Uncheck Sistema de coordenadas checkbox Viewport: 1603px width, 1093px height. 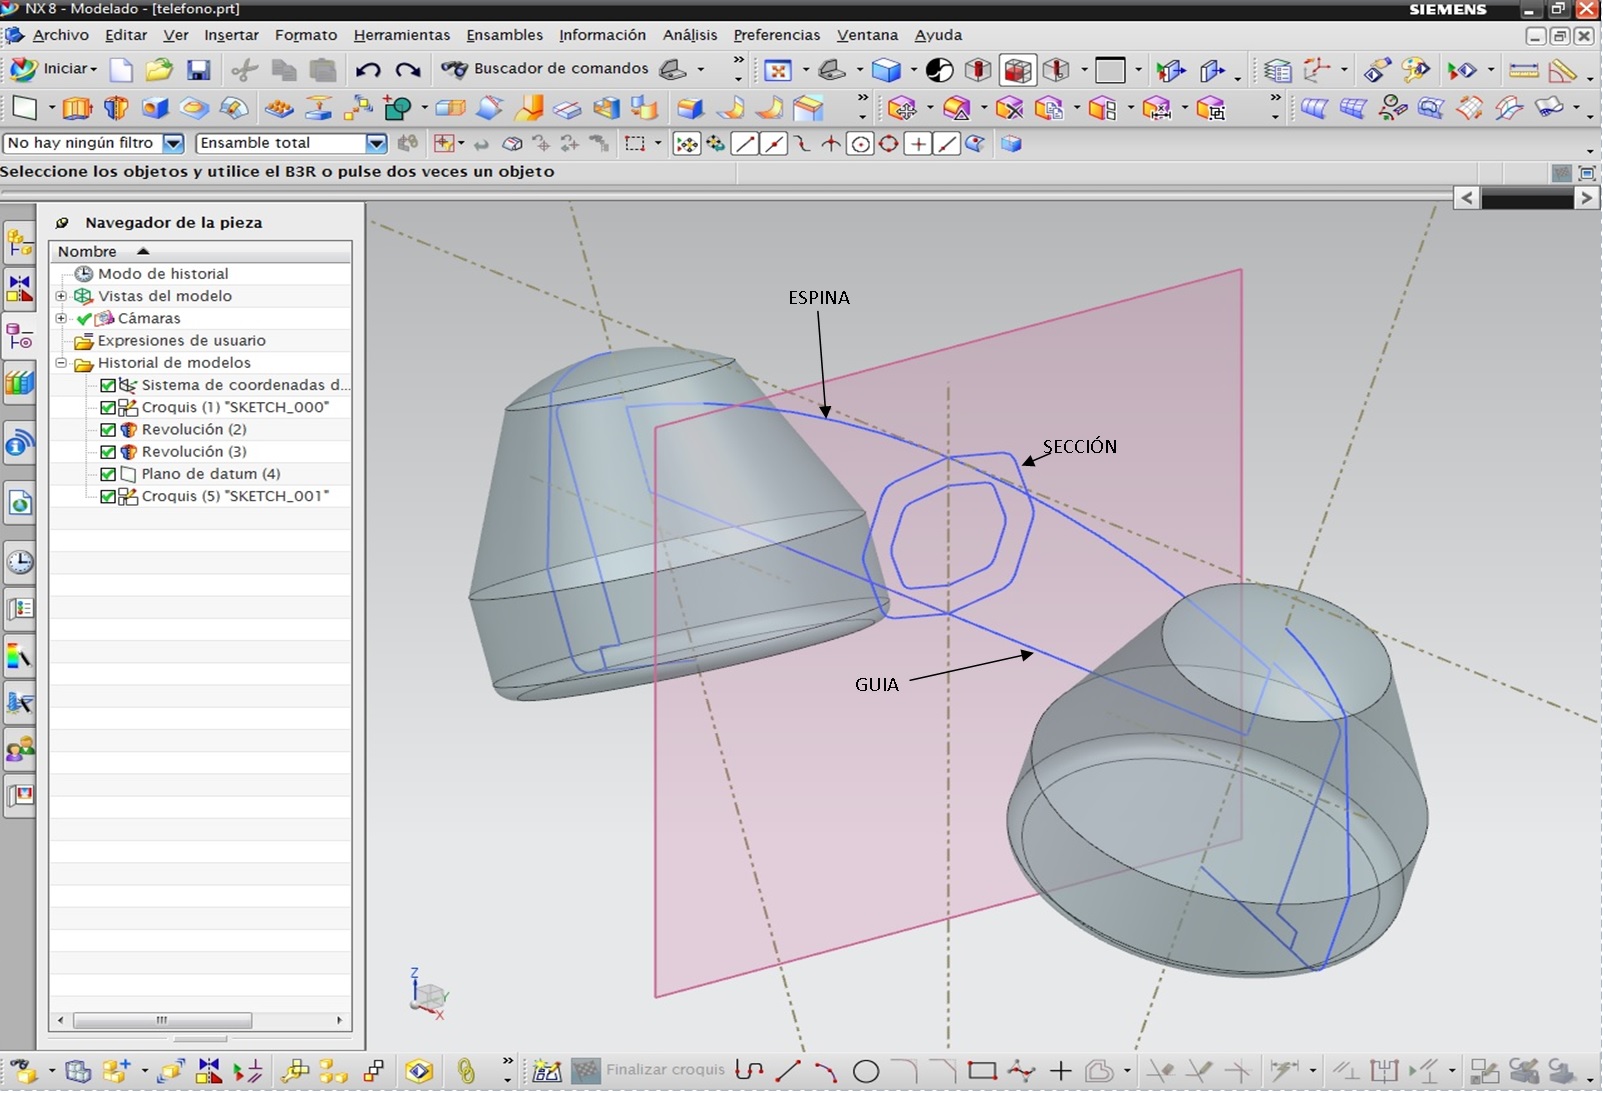[x=108, y=385]
